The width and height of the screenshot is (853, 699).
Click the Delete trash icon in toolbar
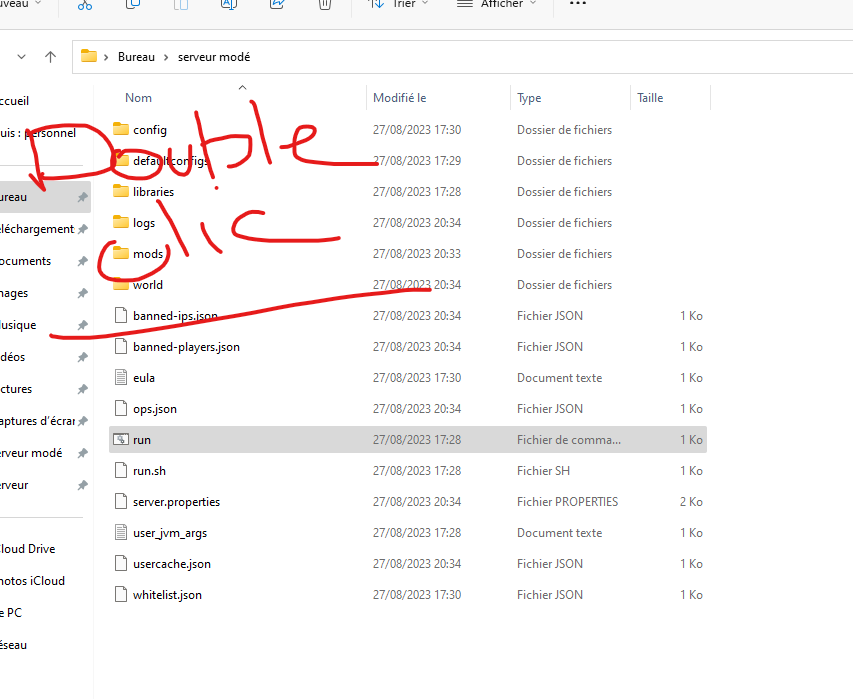pos(325,4)
